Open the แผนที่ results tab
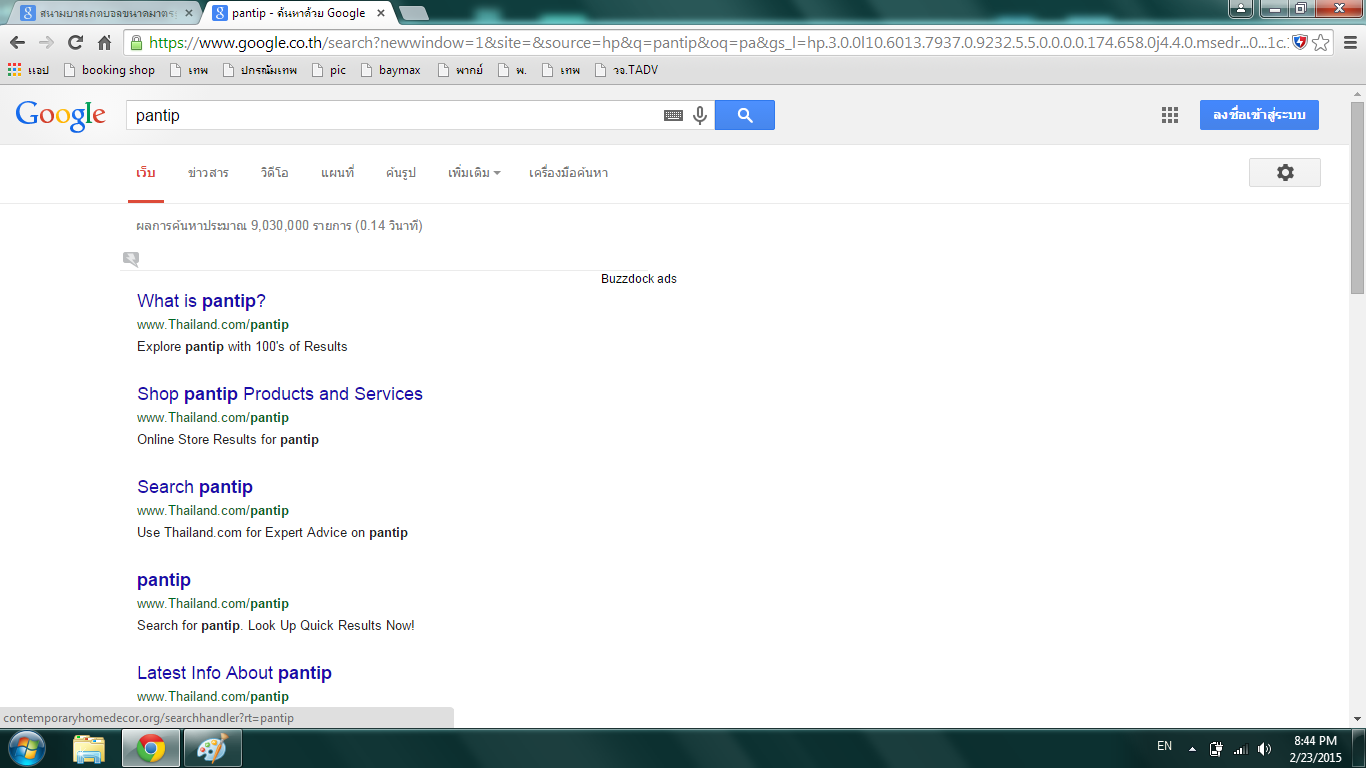The width and height of the screenshot is (1366, 768). pos(338,173)
